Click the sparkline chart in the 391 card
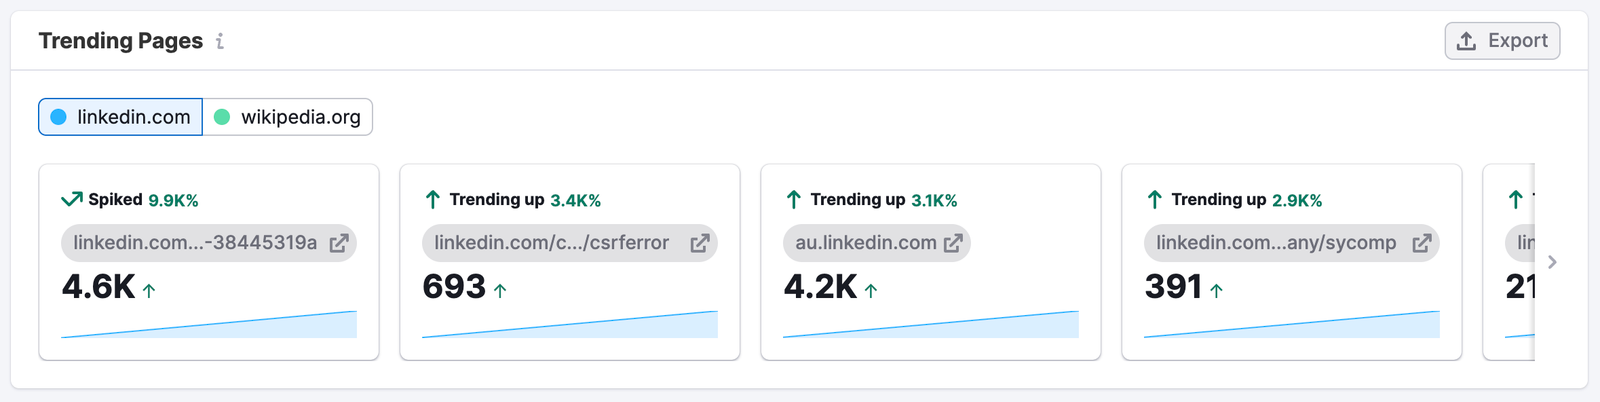 point(1292,325)
